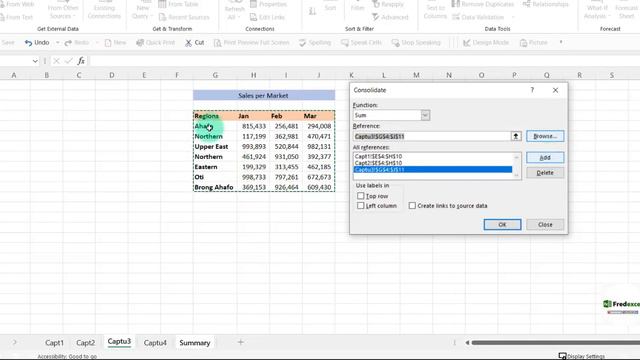Viewport: 640px width, 360px height.
Task: Click the Quick Print icon
Action: pos(140,42)
